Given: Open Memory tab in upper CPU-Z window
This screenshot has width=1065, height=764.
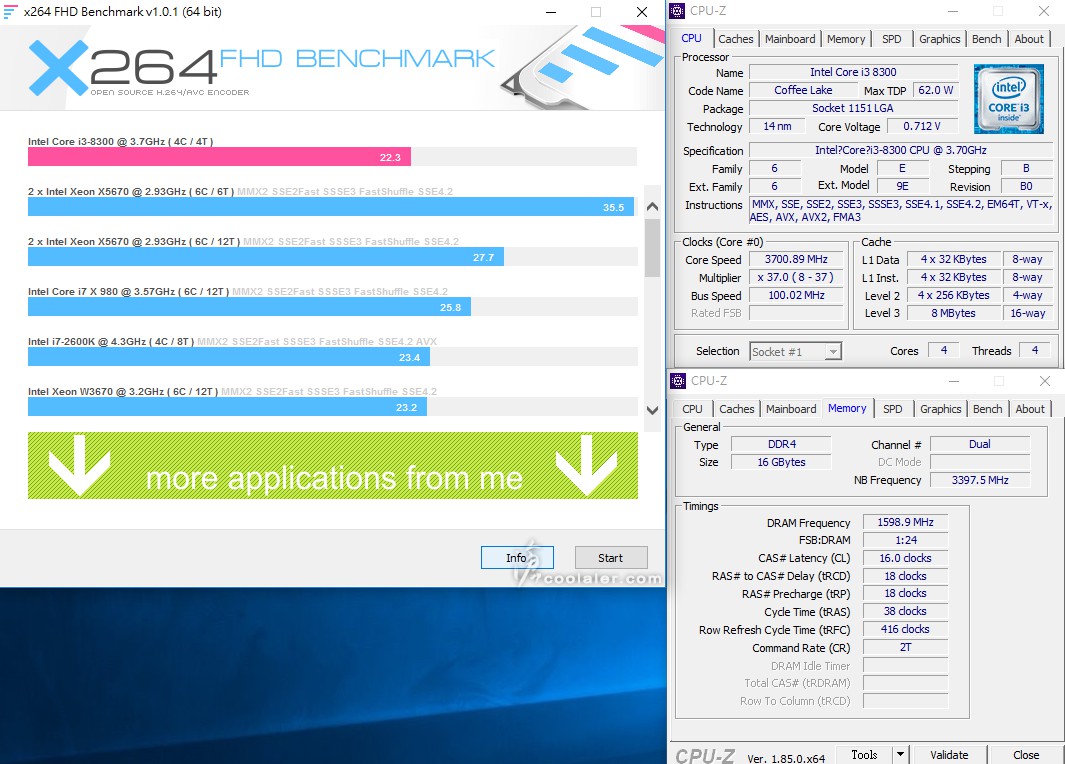Looking at the screenshot, I should [x=846, y=39].
